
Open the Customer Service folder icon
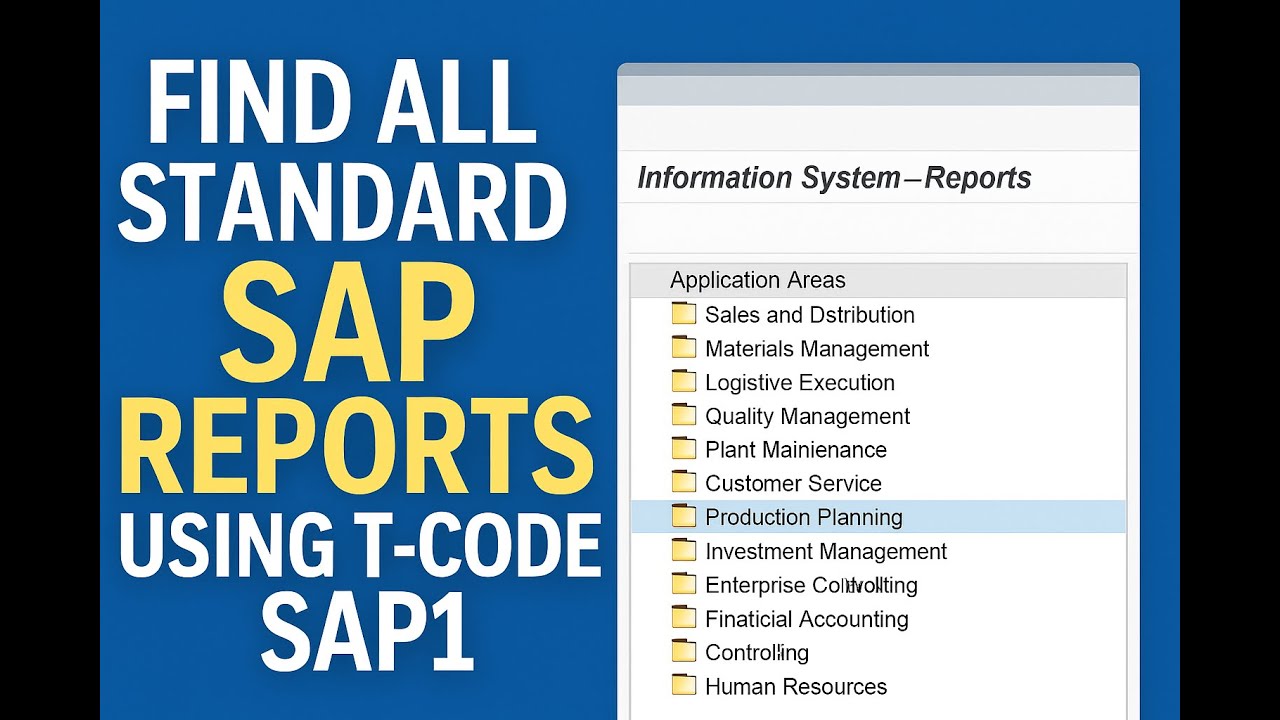(684, 483)
